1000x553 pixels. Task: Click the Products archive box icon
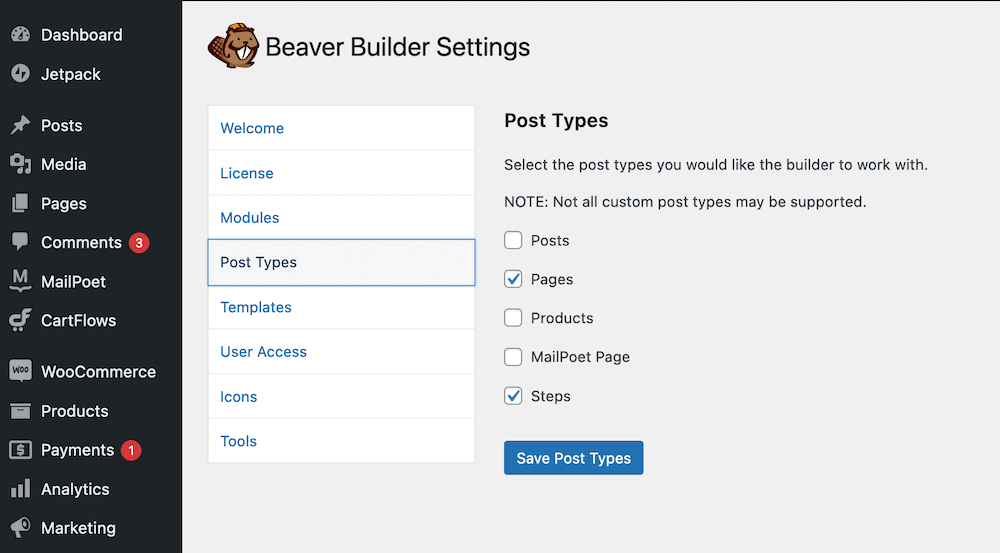click(x=20, y=411)
